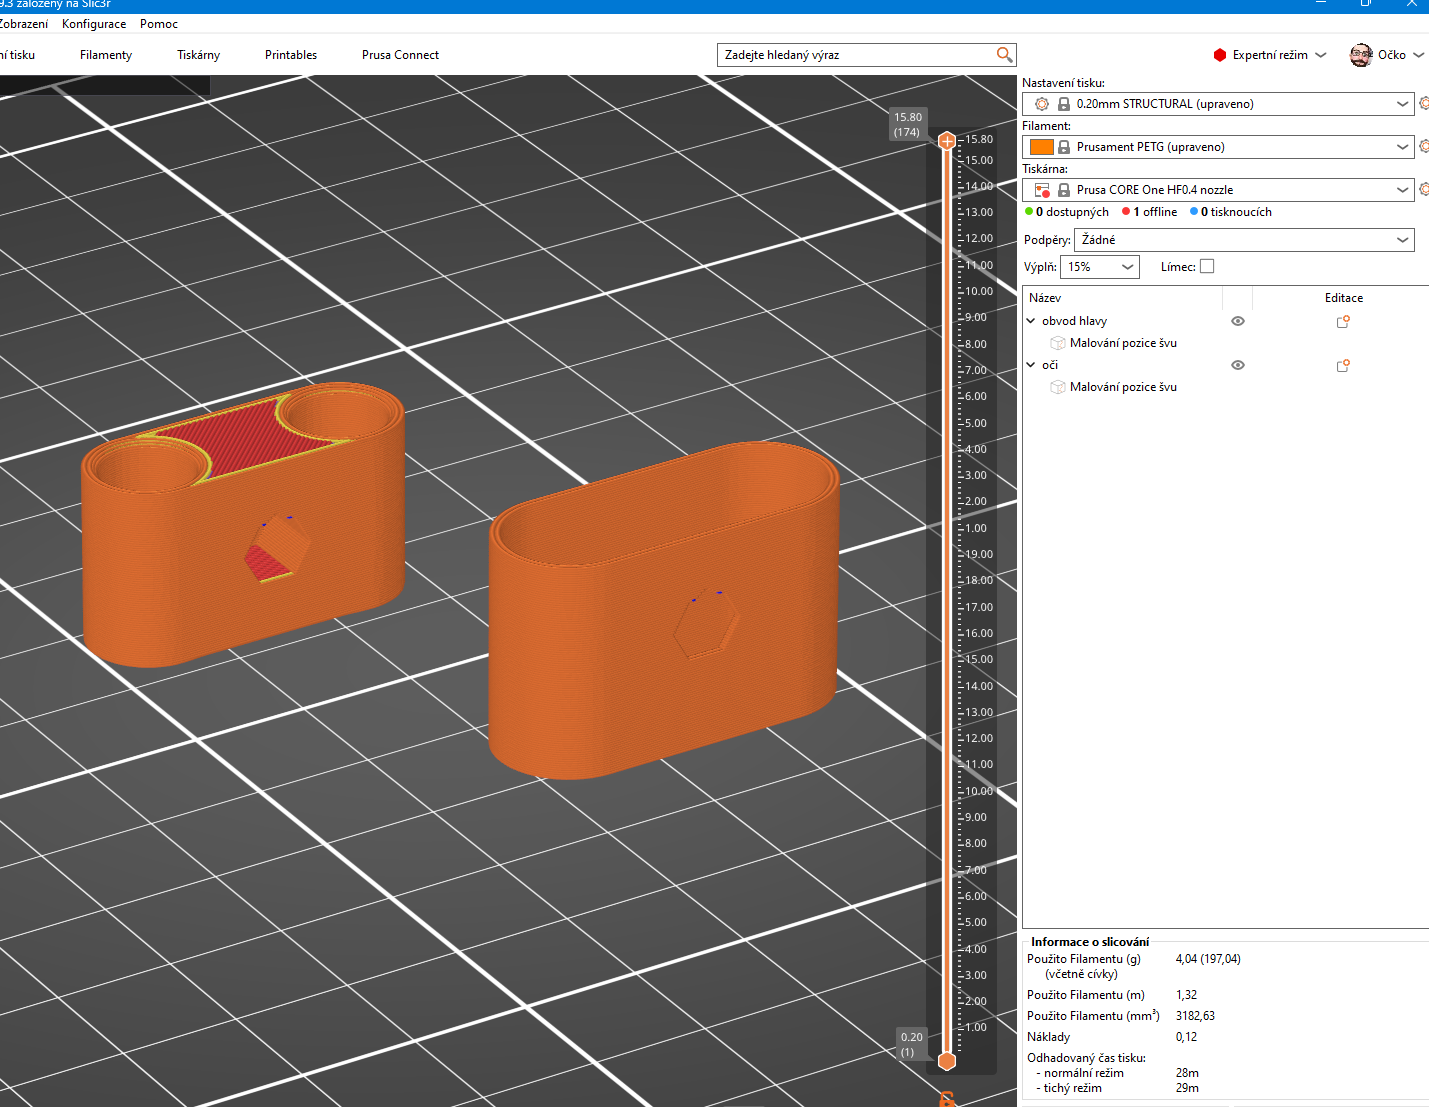Enable the Límec checkbox

1207,266
